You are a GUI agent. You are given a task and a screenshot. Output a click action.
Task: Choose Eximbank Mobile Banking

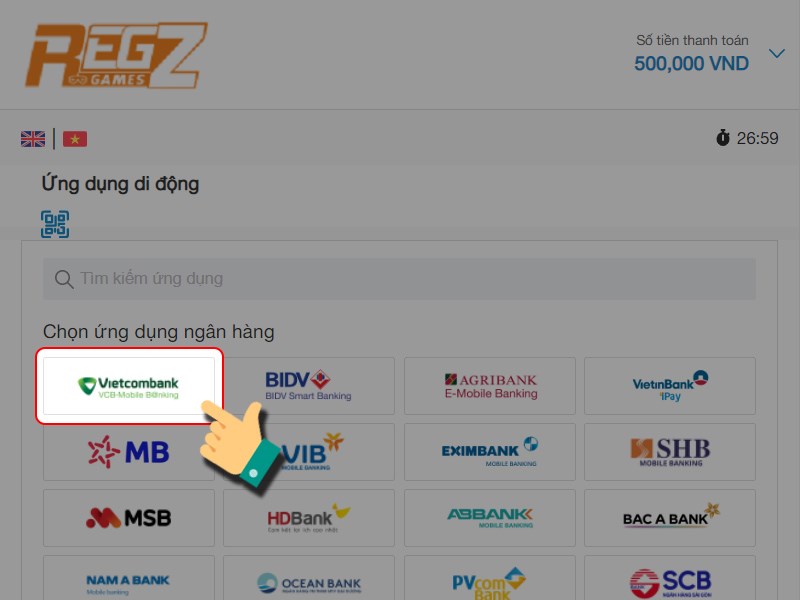pyautogui.click(x=490, y=452)
